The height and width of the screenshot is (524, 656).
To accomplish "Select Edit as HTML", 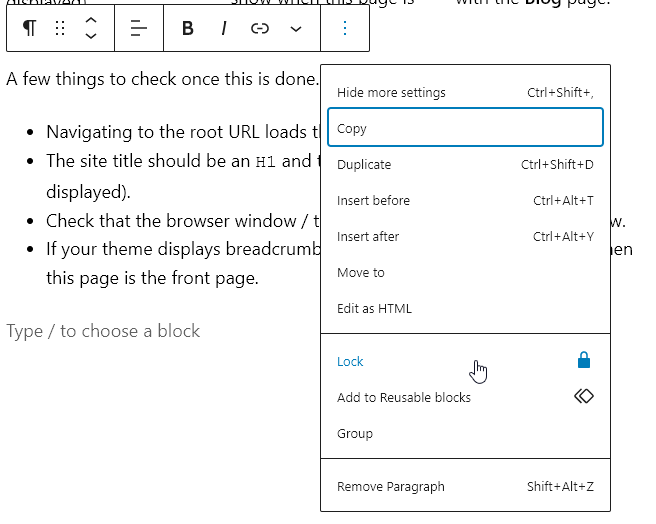I will point(374,309).
